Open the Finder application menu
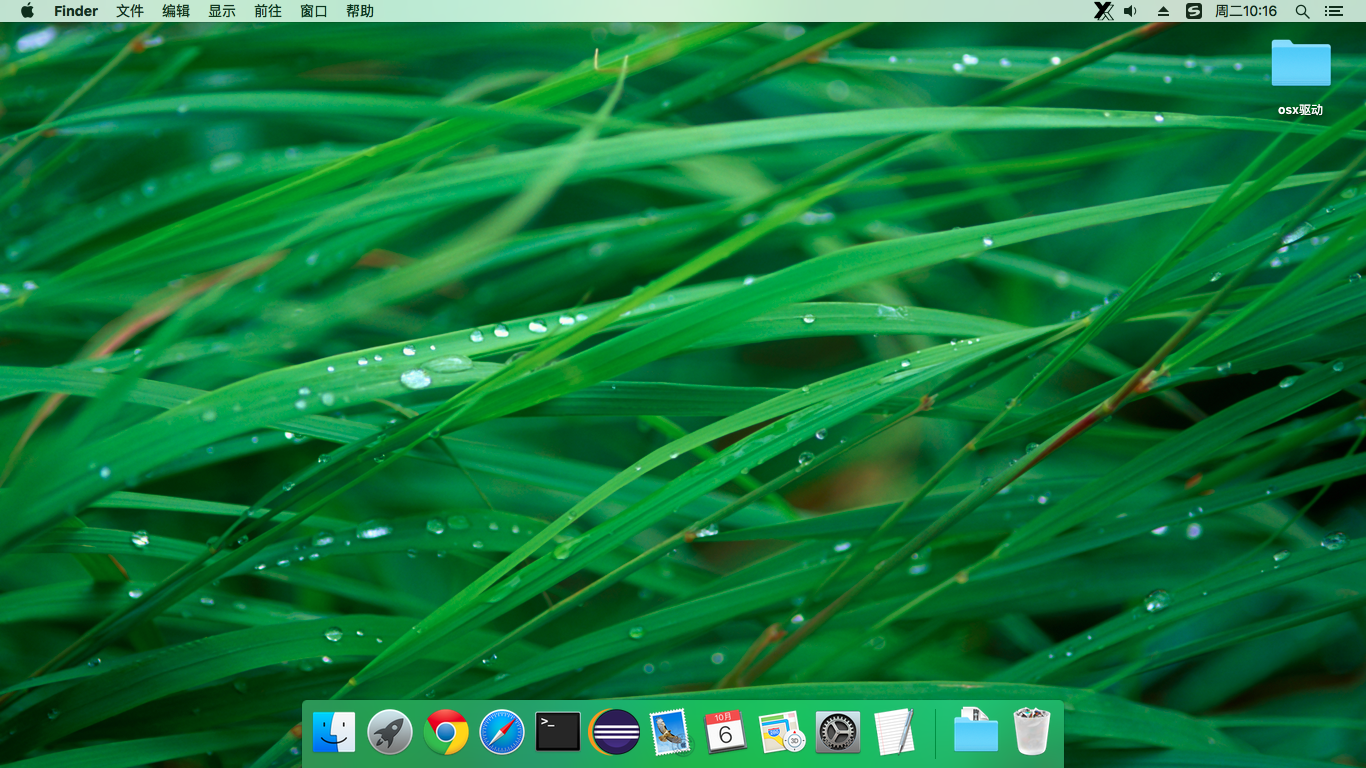The width and height of the screenshot is (1366, 768). [x=76, y=11]
